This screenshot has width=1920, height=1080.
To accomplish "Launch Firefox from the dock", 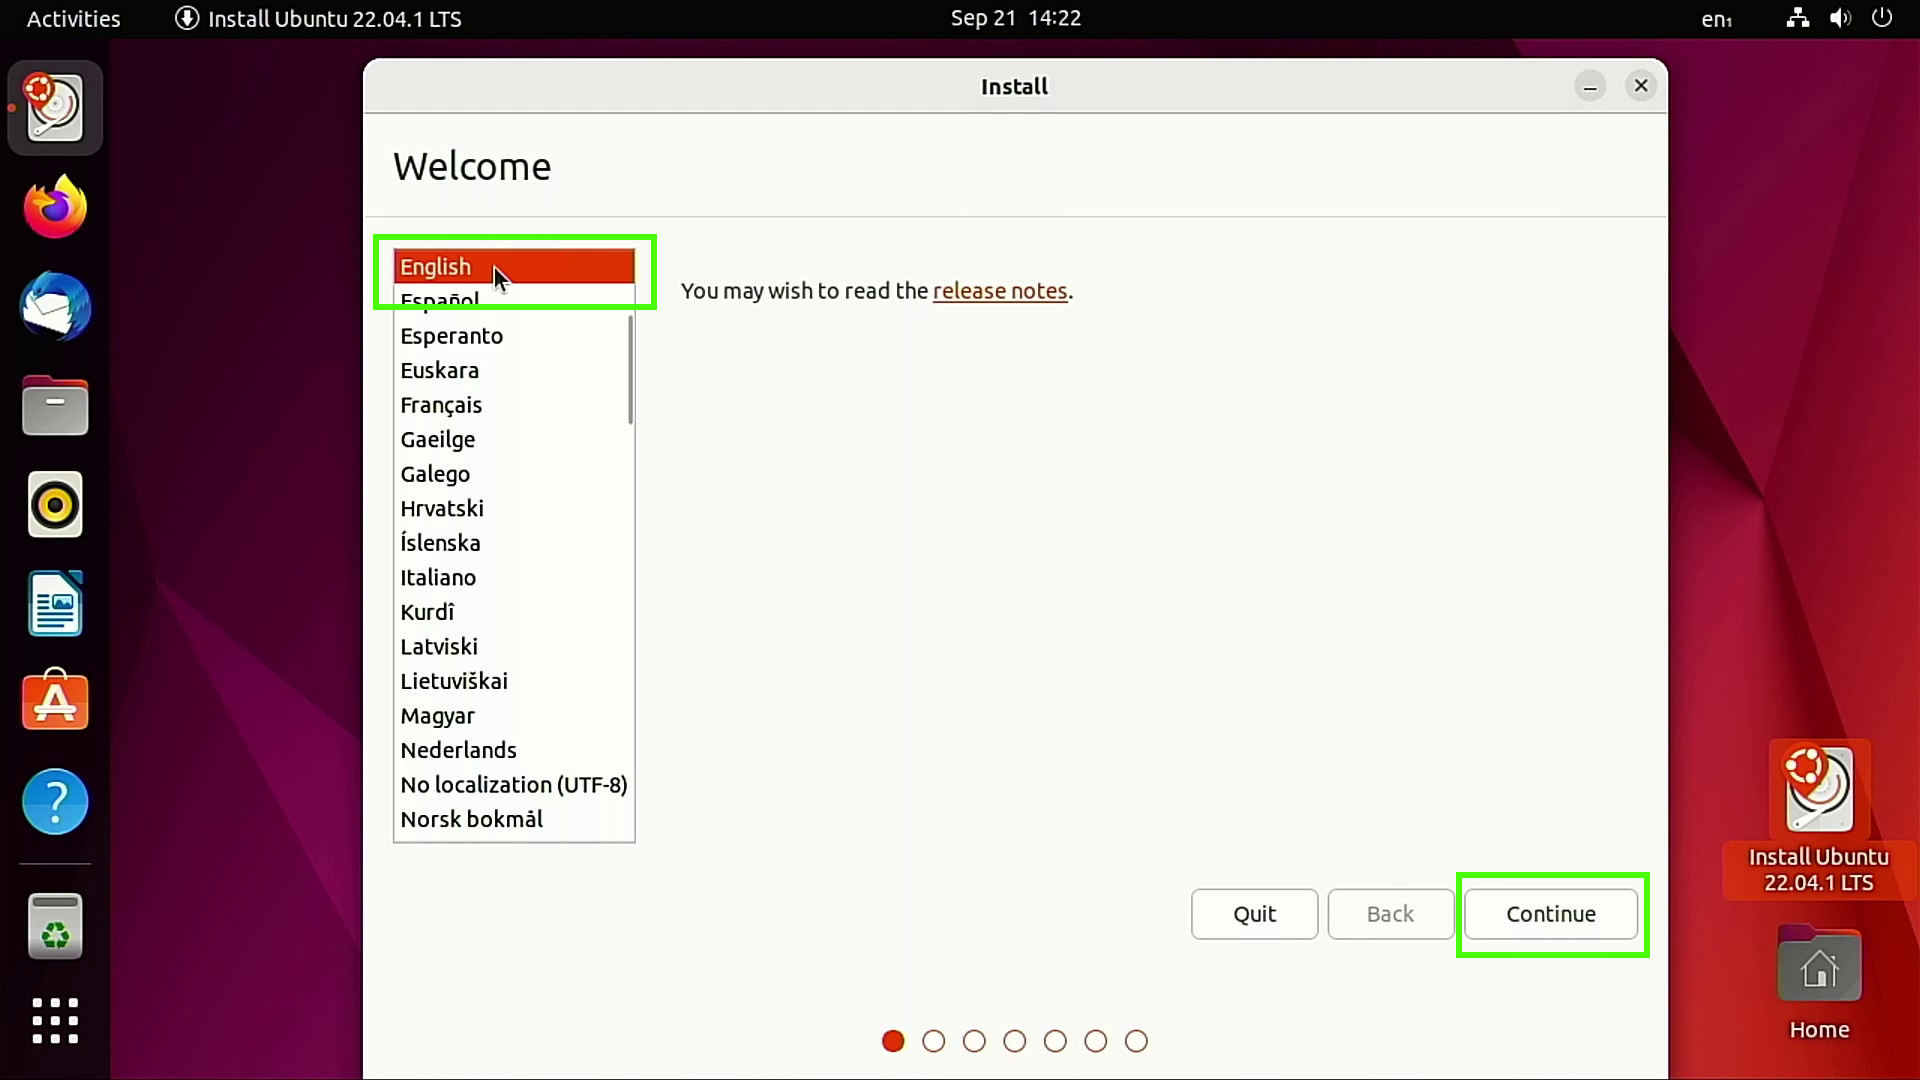I will [x=55, y=207].
